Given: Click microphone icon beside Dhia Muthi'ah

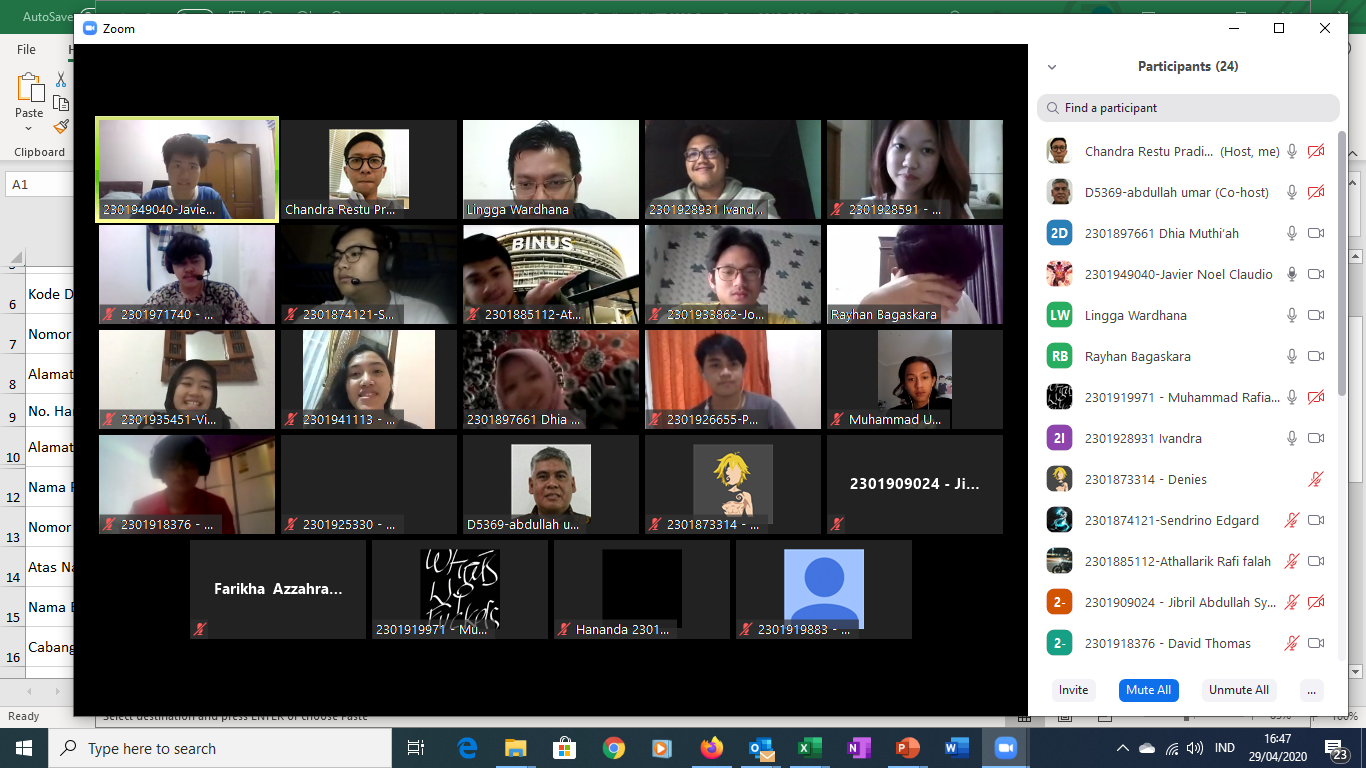Looking at the screenshot, I should point(1292,233).
